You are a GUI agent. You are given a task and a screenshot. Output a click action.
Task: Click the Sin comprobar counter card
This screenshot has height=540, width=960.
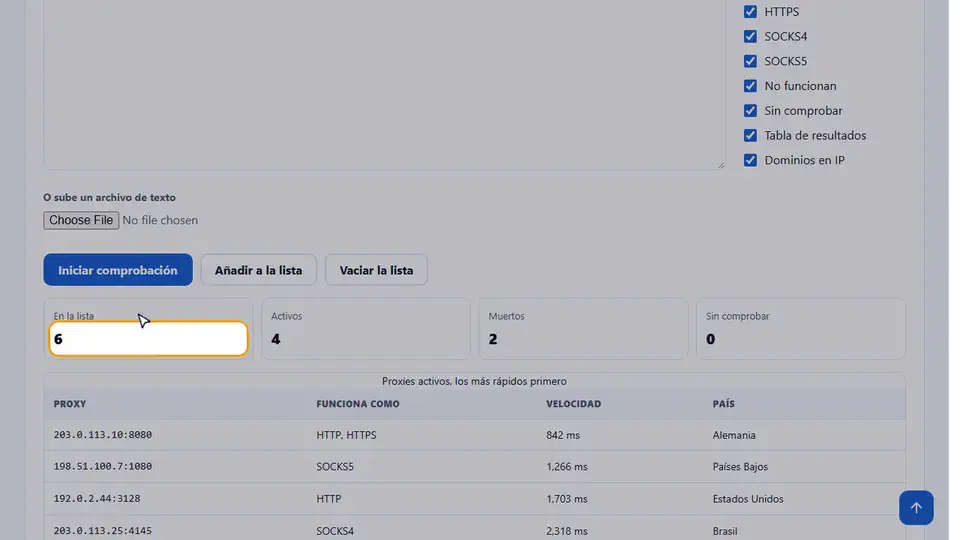[x=800, y=329]
